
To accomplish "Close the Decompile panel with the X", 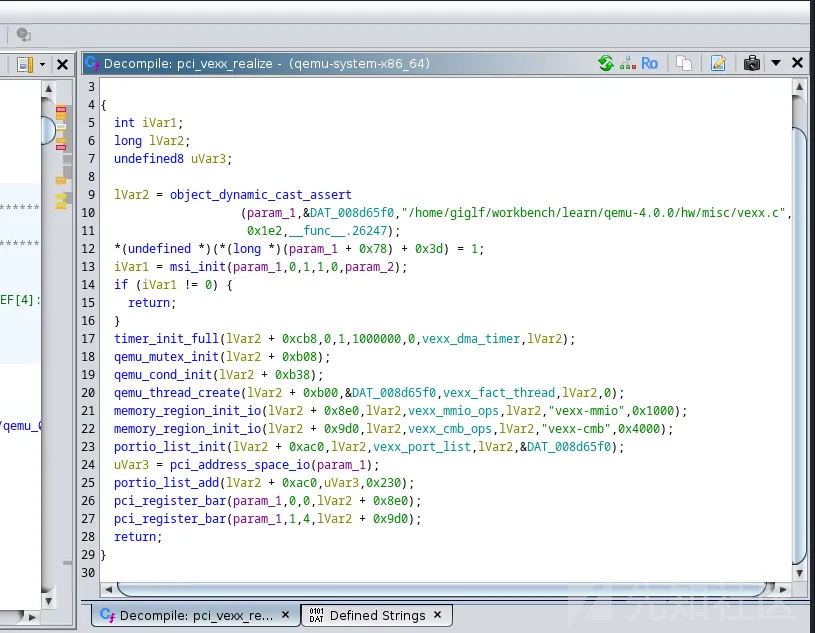I will (797, 63).
